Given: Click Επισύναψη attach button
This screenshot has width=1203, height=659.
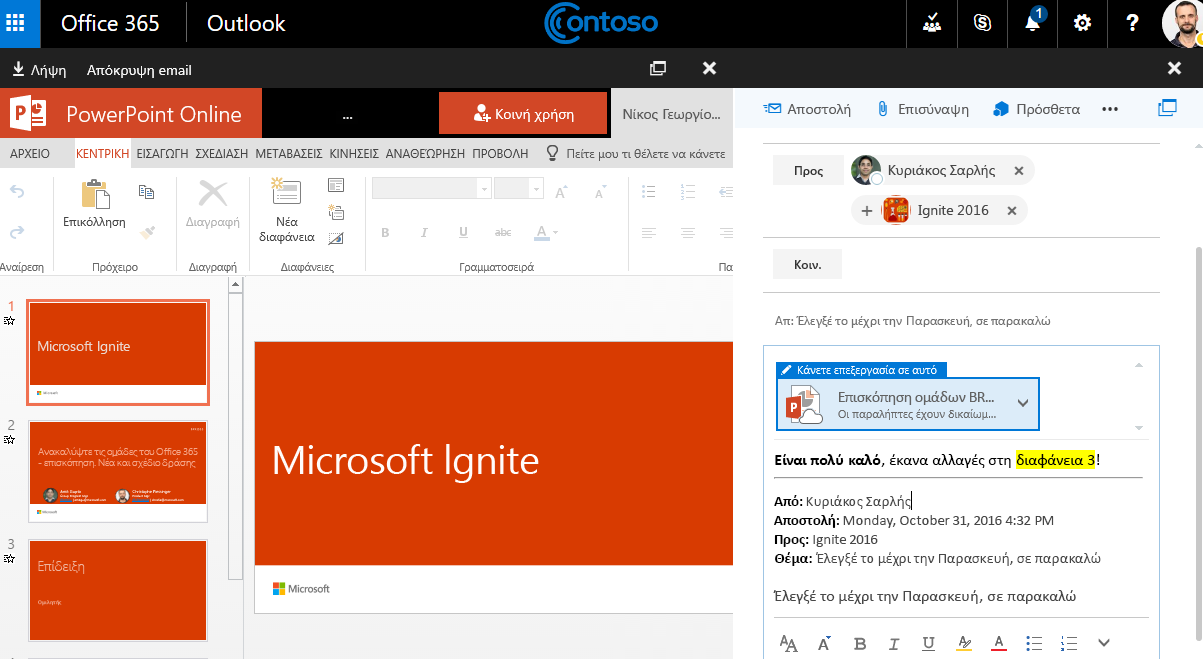Looking at the screenshot, I should coord(922,109).
